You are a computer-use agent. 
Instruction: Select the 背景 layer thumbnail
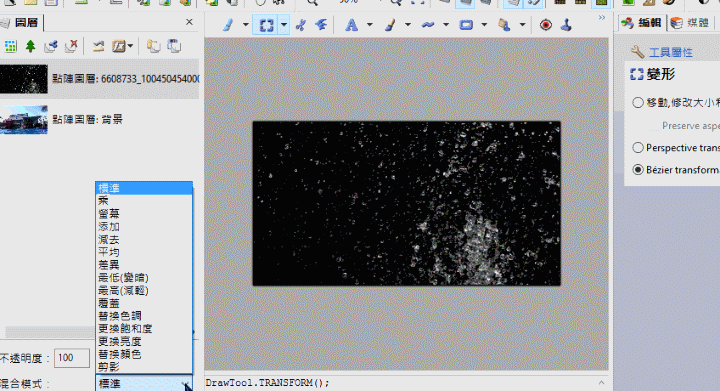point(24,119)
